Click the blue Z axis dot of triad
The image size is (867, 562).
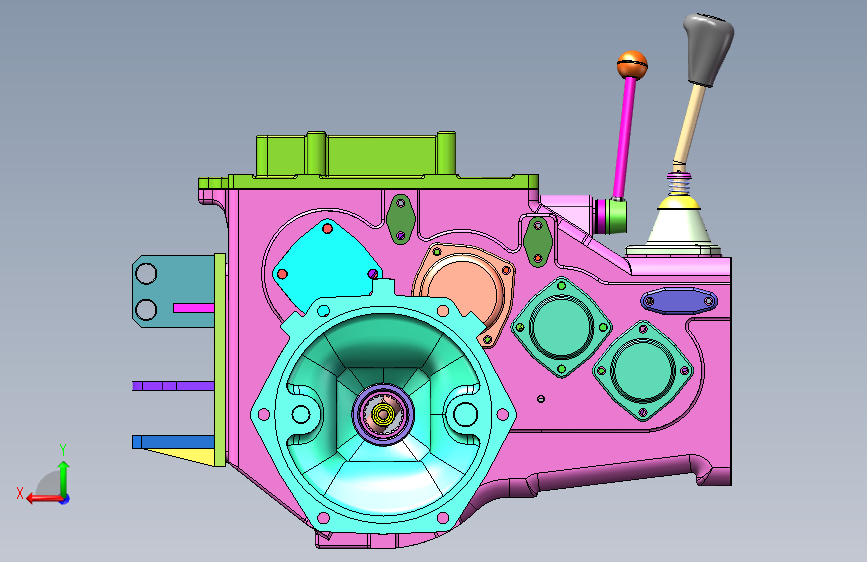pyautogui.click(x=65, y=499)
